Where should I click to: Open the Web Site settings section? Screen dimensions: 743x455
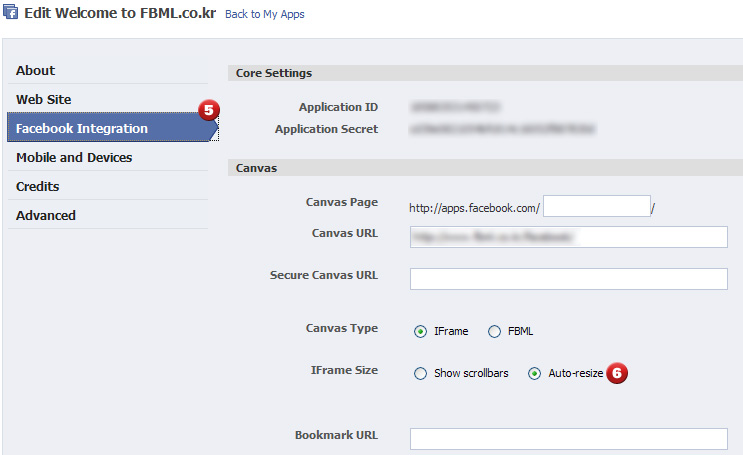click(x=108, y=100)
